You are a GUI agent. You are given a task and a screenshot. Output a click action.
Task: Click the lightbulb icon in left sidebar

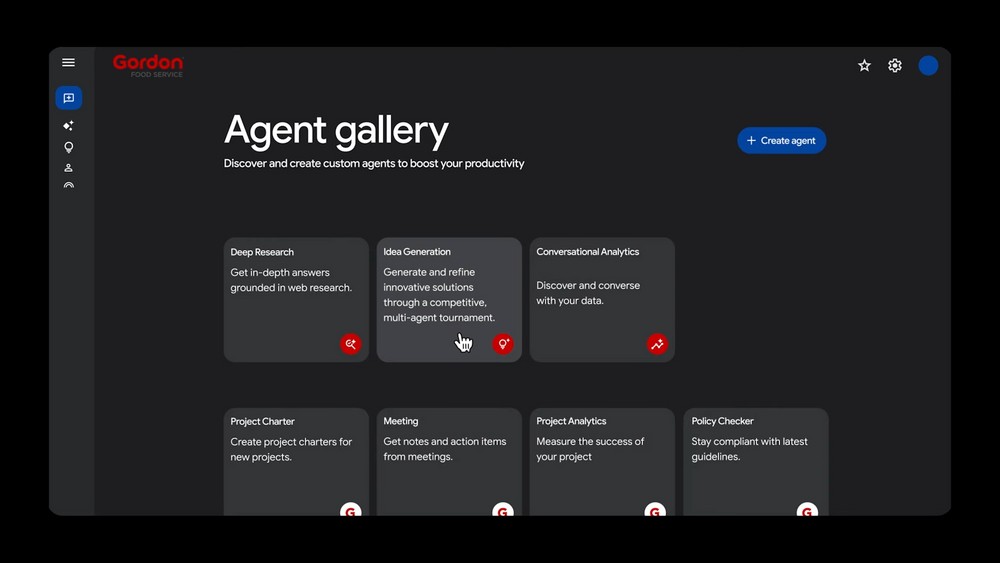(68, 147)
